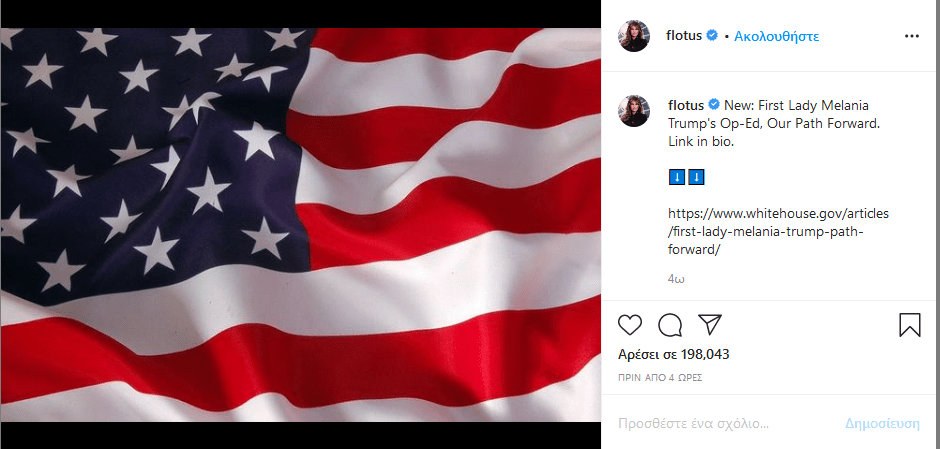Share the post via paper plane icon
The image size is (940, 449).
click(x=710, y=325)
